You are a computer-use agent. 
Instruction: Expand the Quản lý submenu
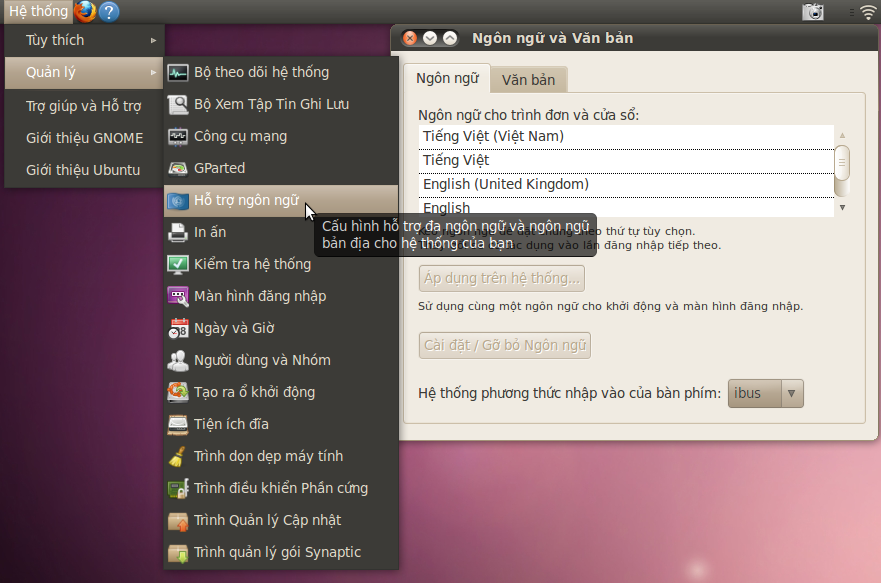84,72
